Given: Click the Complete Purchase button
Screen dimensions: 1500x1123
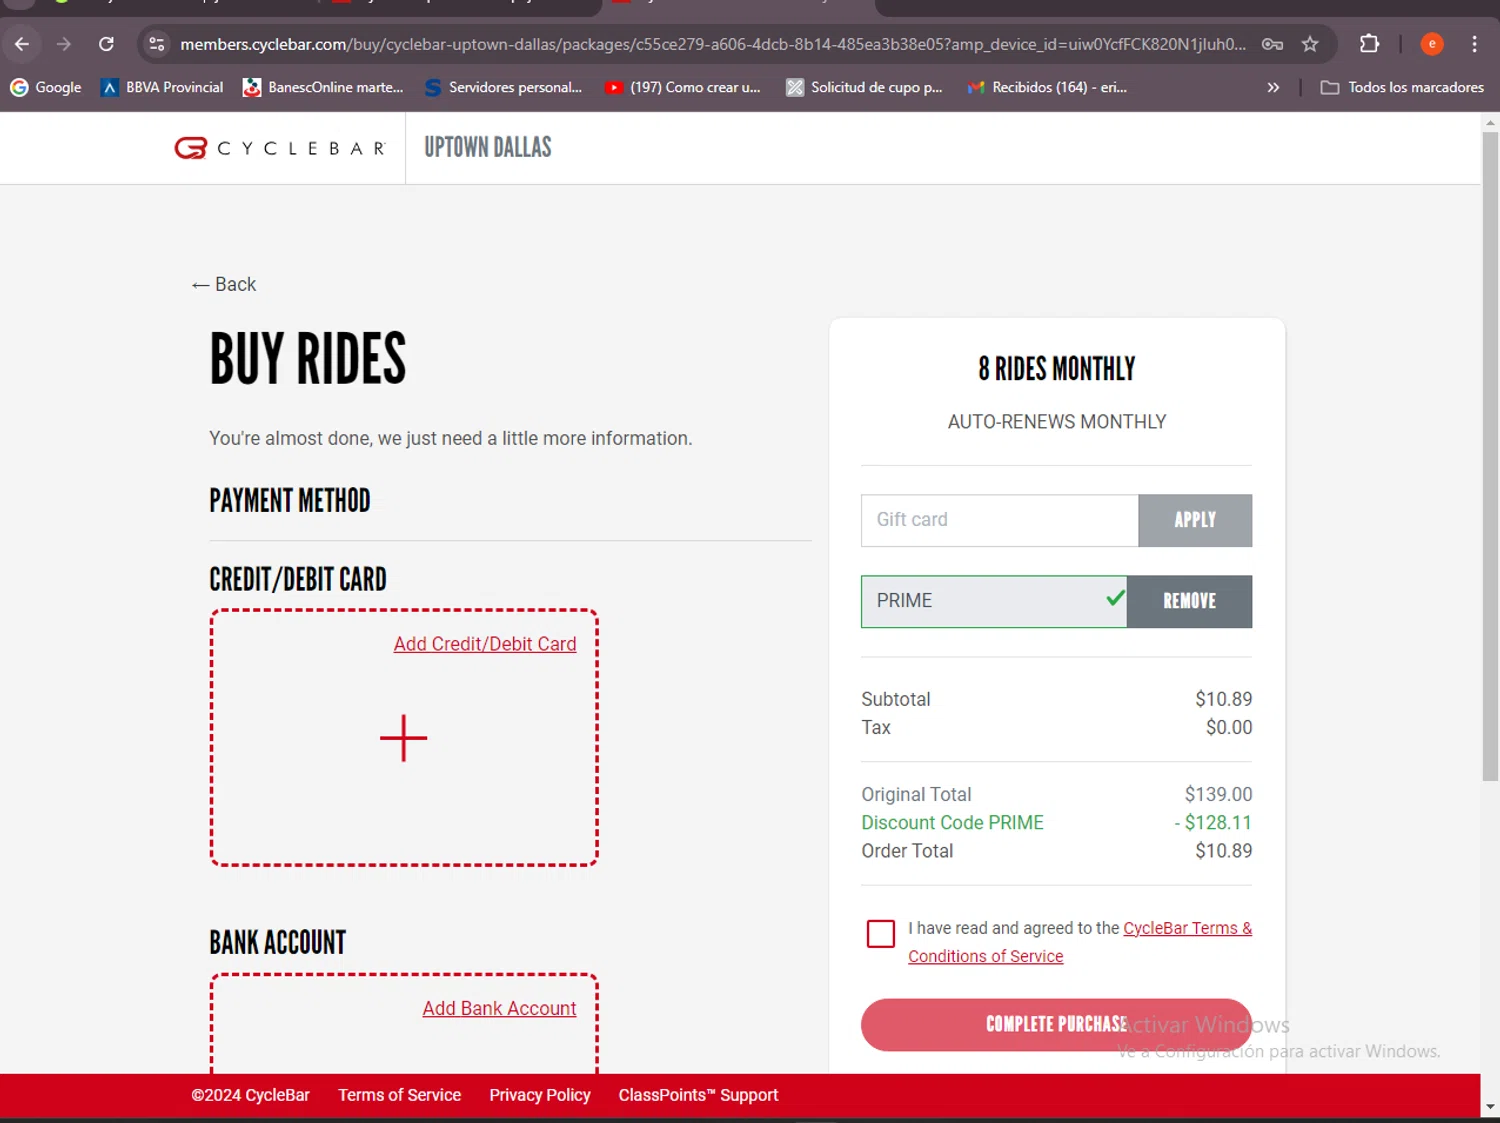Looking at the screenshot, I should coord(1056,1024).
